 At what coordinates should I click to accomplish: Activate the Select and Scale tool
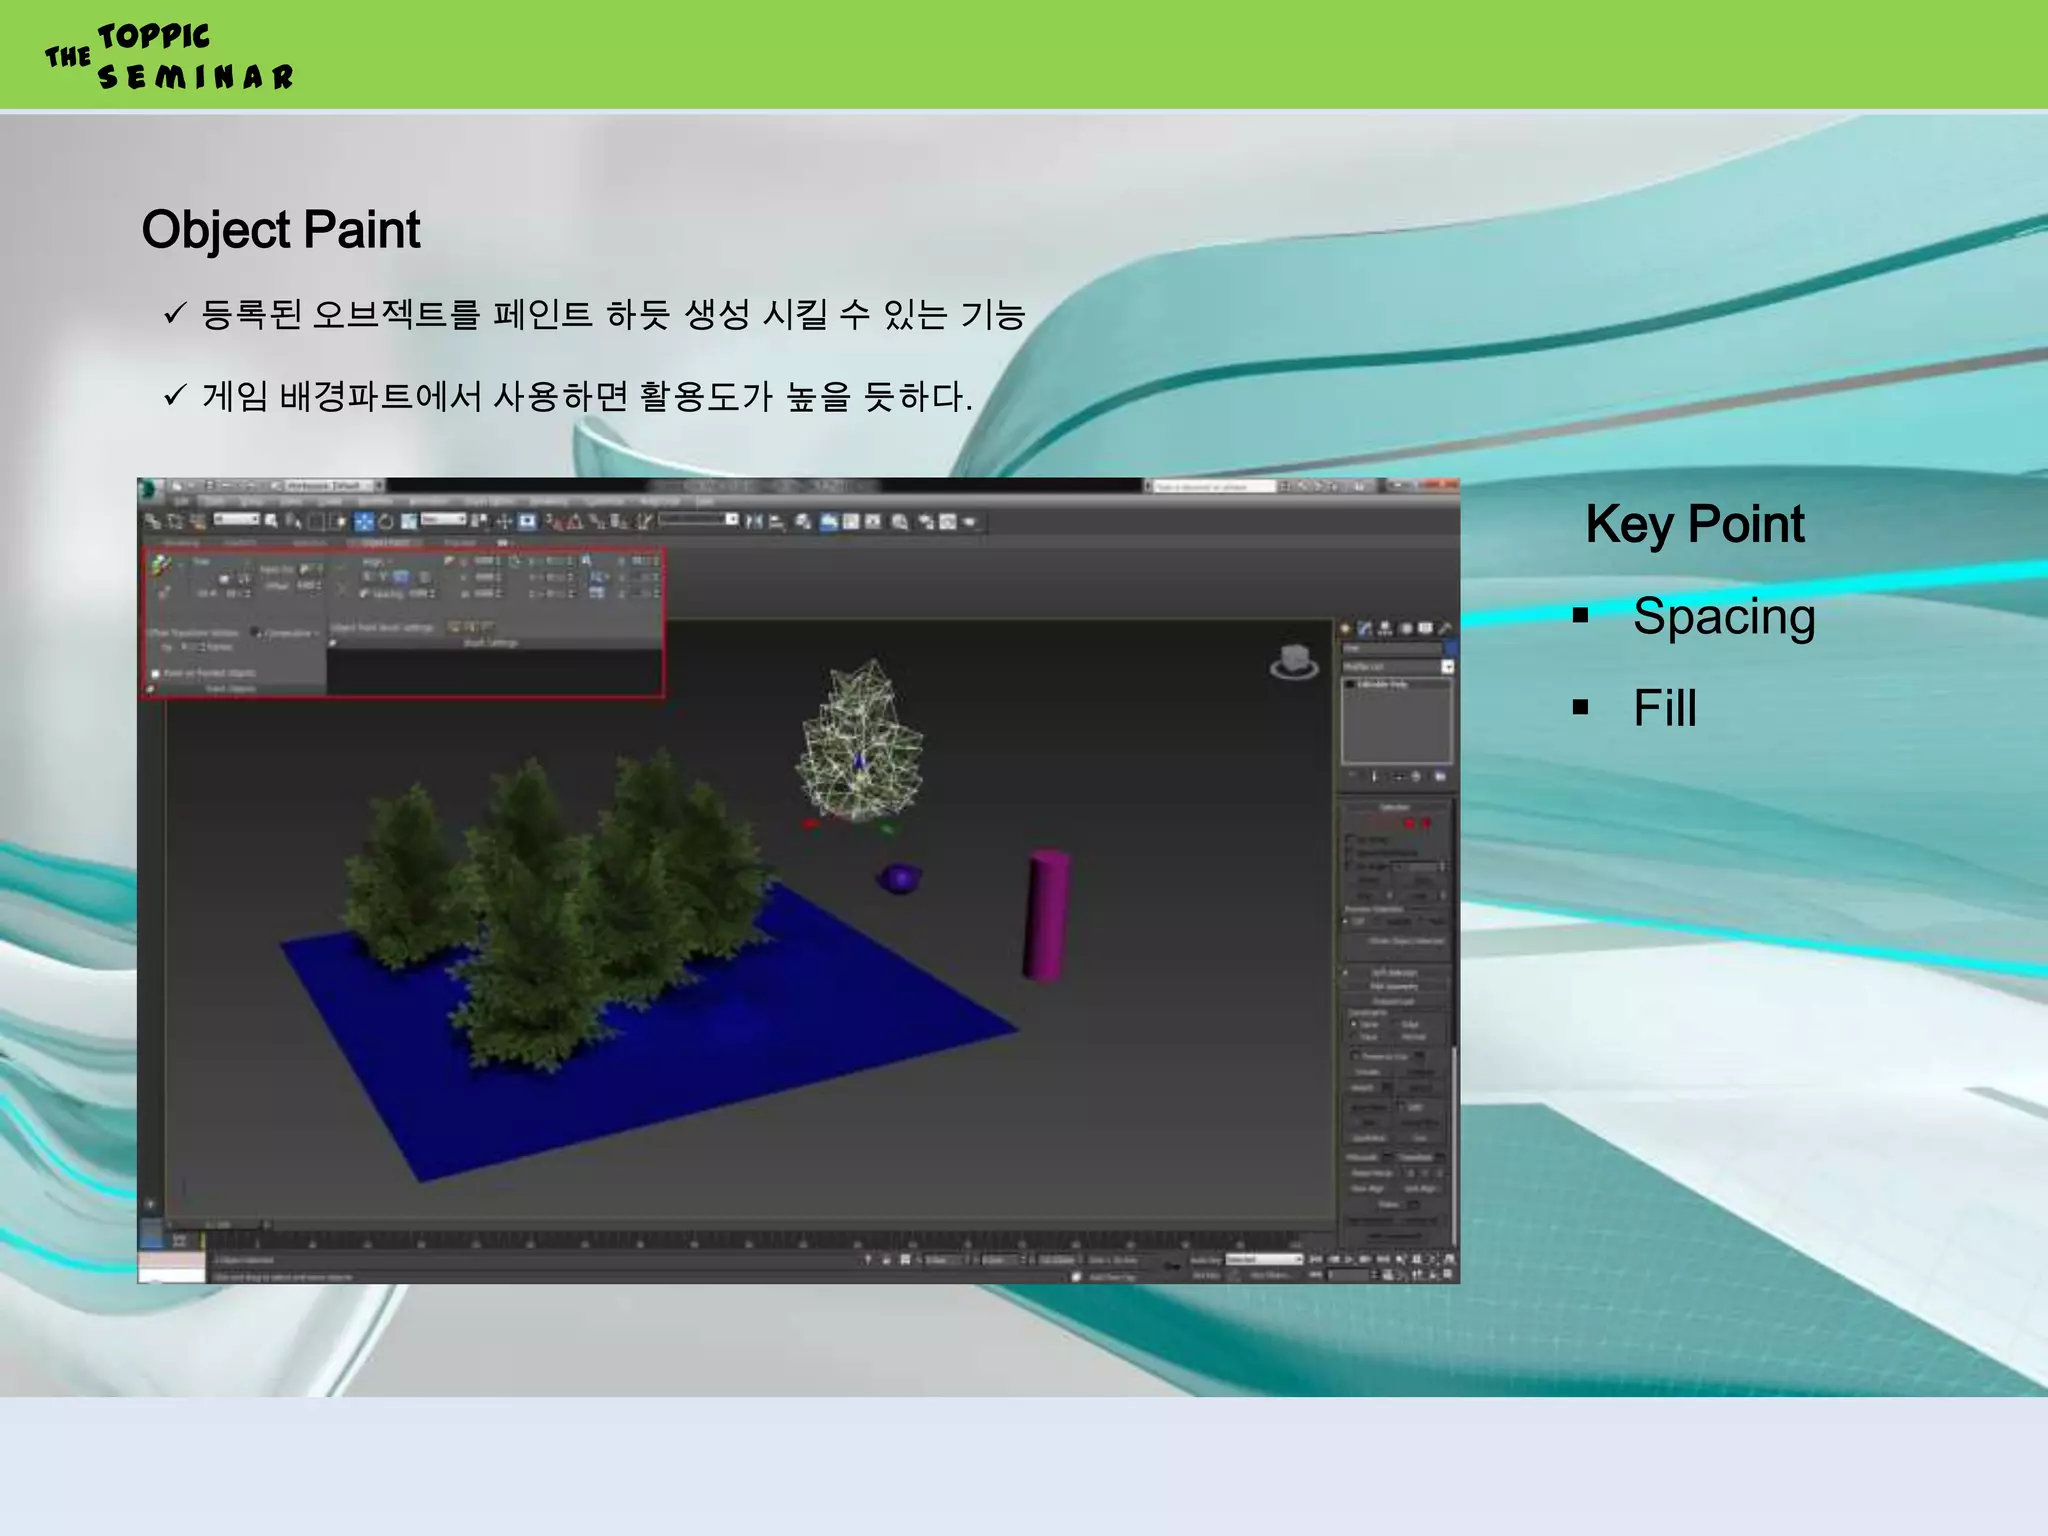pos(409,521)
